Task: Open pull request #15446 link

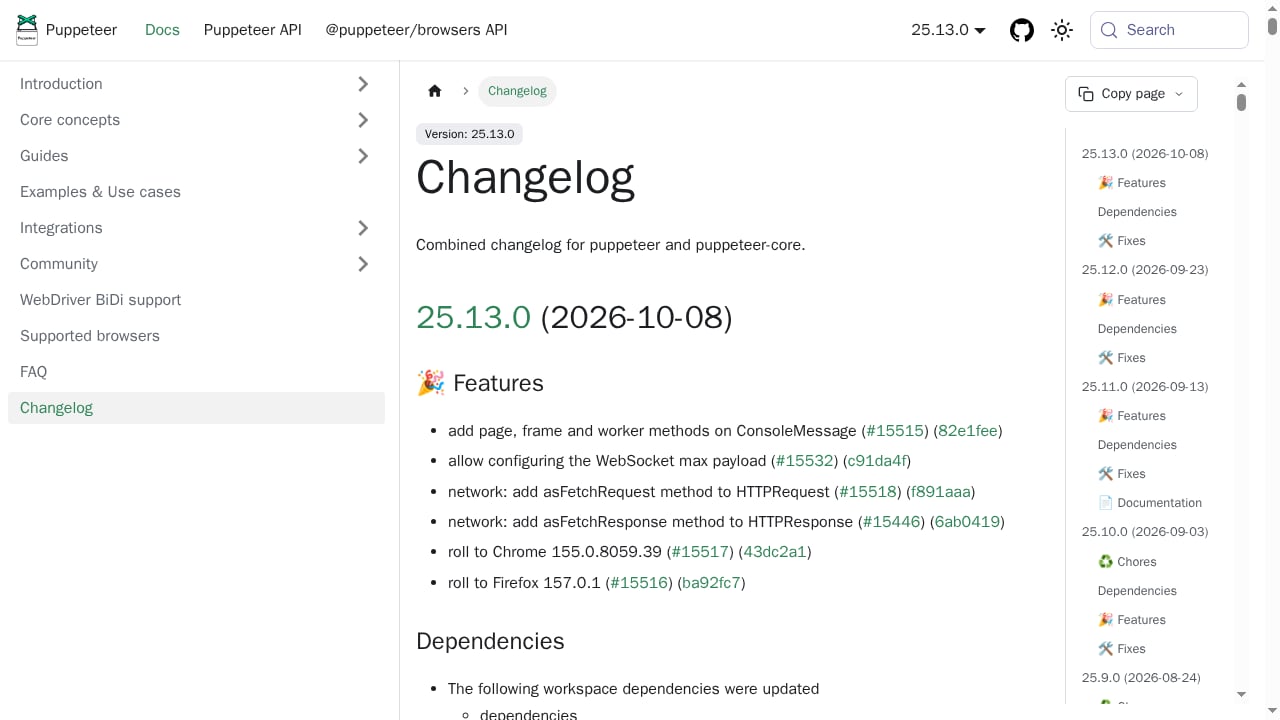Action: 892,522
